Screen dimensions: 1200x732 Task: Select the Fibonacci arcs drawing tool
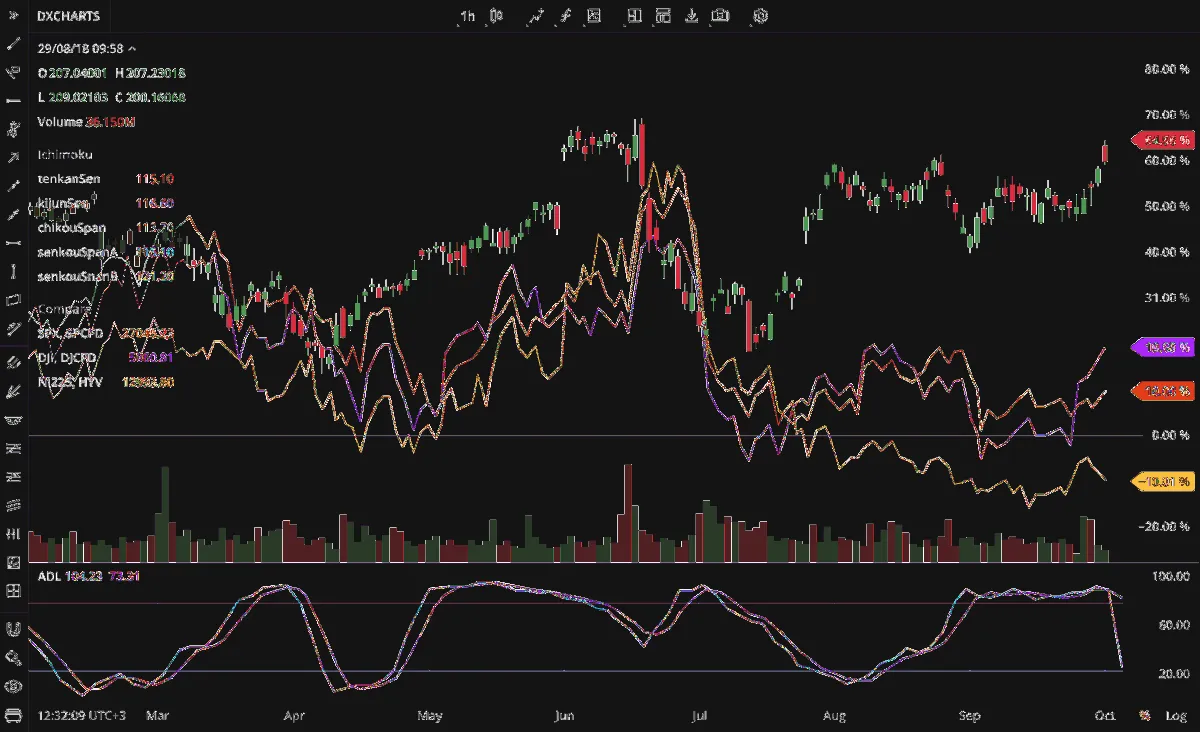[13, 420]
